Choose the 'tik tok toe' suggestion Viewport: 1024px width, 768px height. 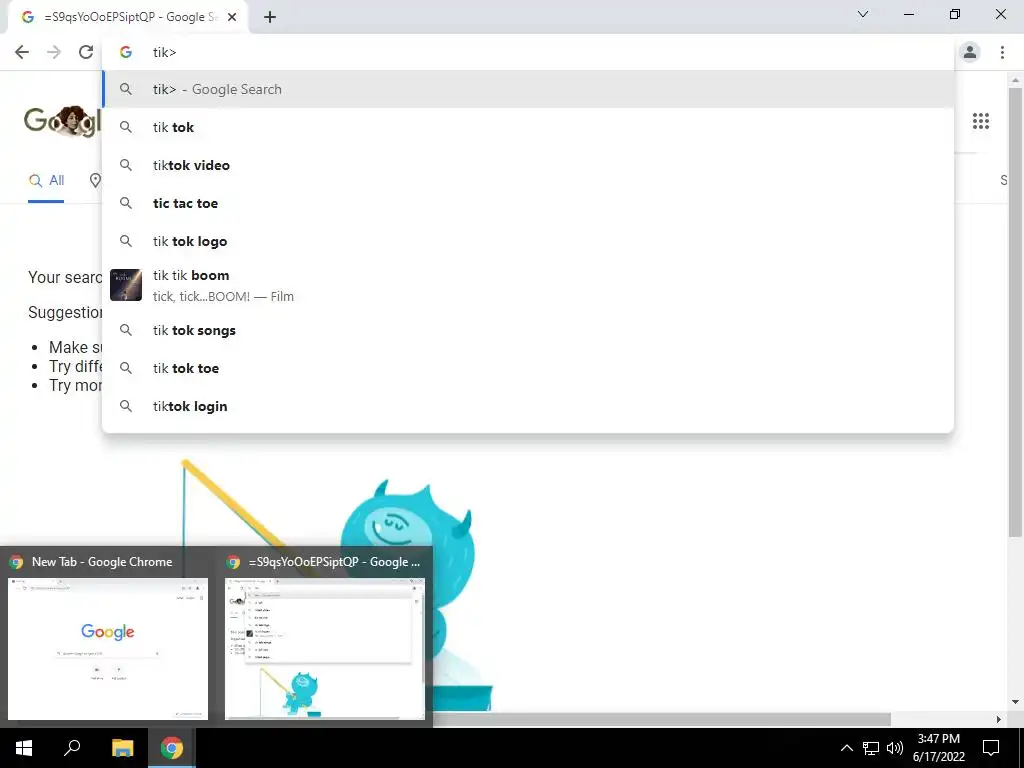click(528, 368)
